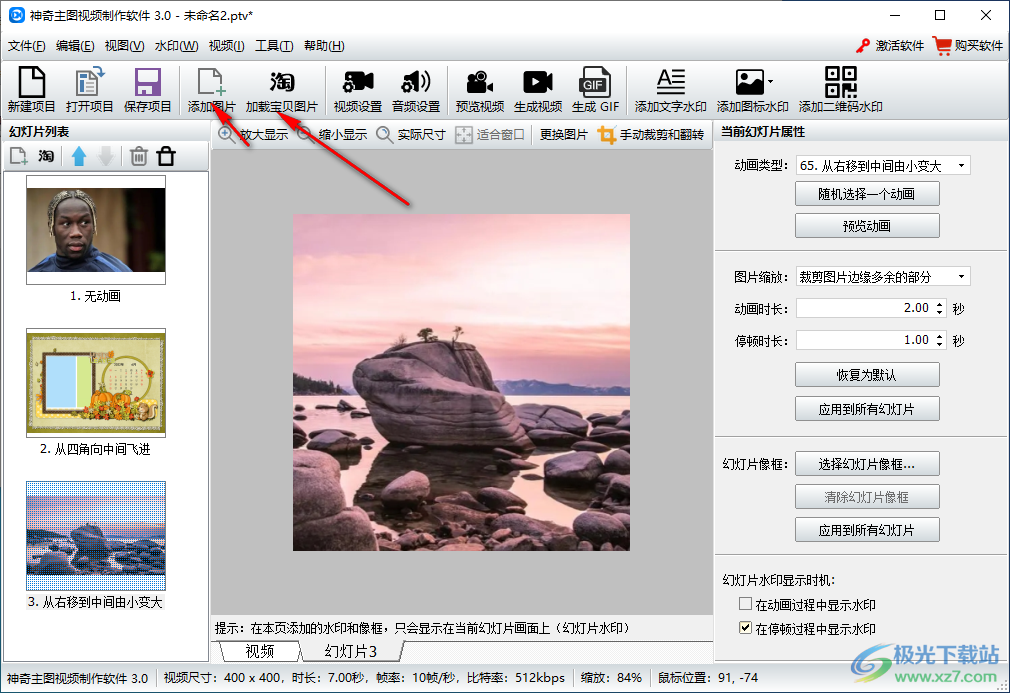Open the 帮助(H) menu
The width and height of the screenshot is (1010, 693).
click(x=324, y=46)
